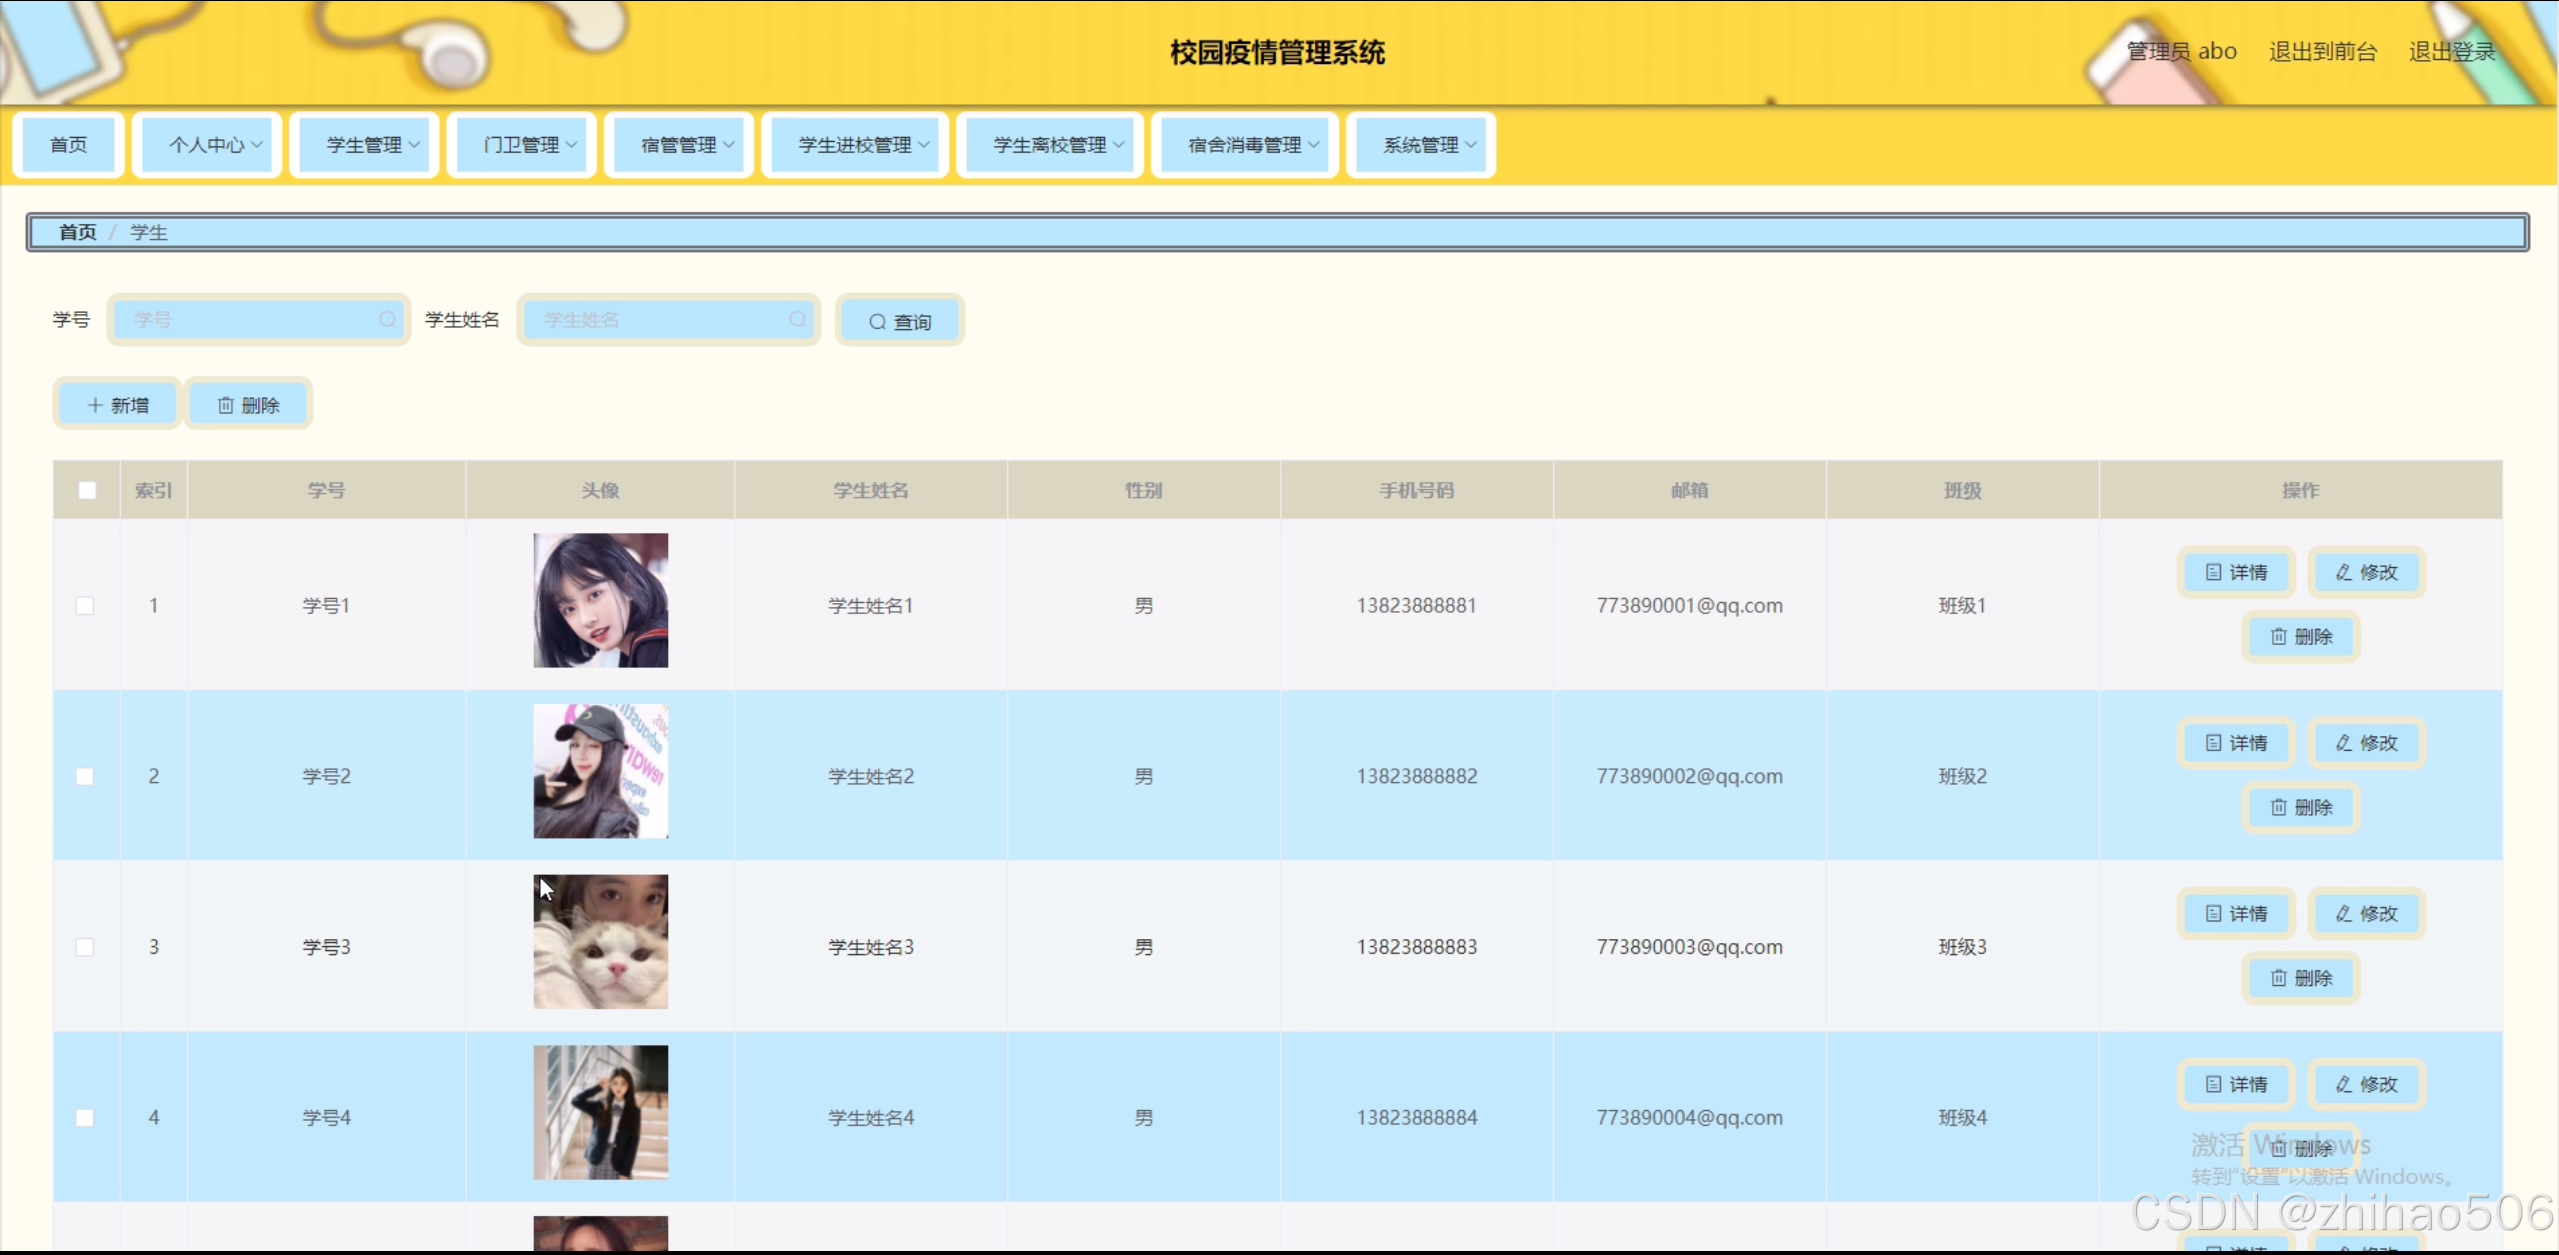Click the plus 新增 button
Image resolution: width=2559 pixels, height=1255 pixels.
118,405
